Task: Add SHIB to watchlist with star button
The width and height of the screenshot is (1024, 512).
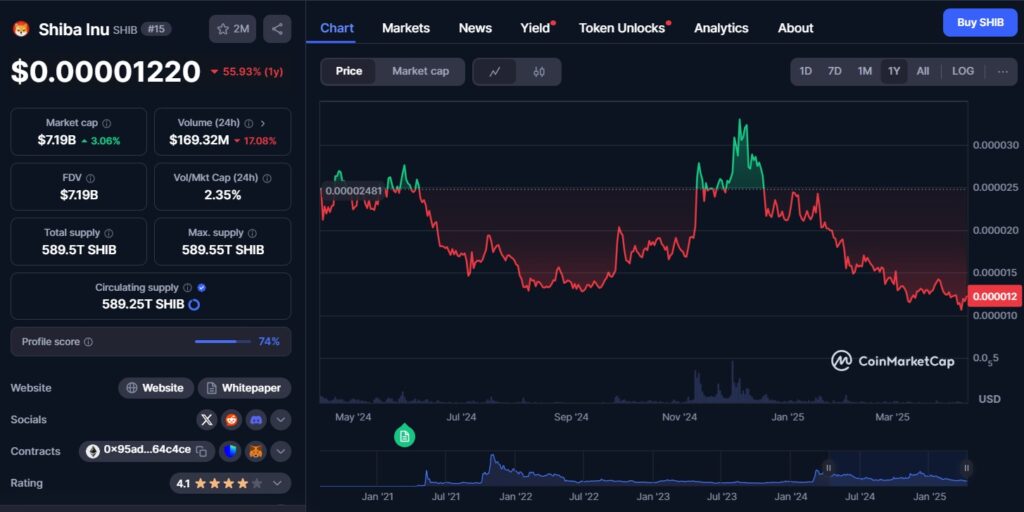Action: pyautogui.click(x=232, y=29)
